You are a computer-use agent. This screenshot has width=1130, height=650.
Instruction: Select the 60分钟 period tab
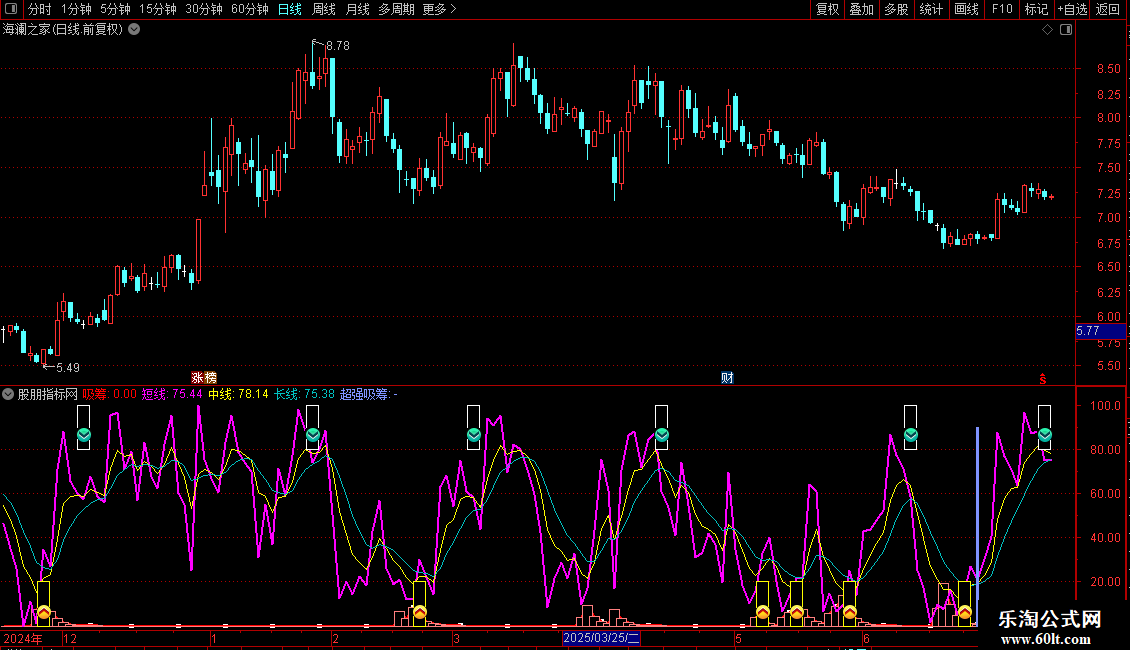(249, 9)
